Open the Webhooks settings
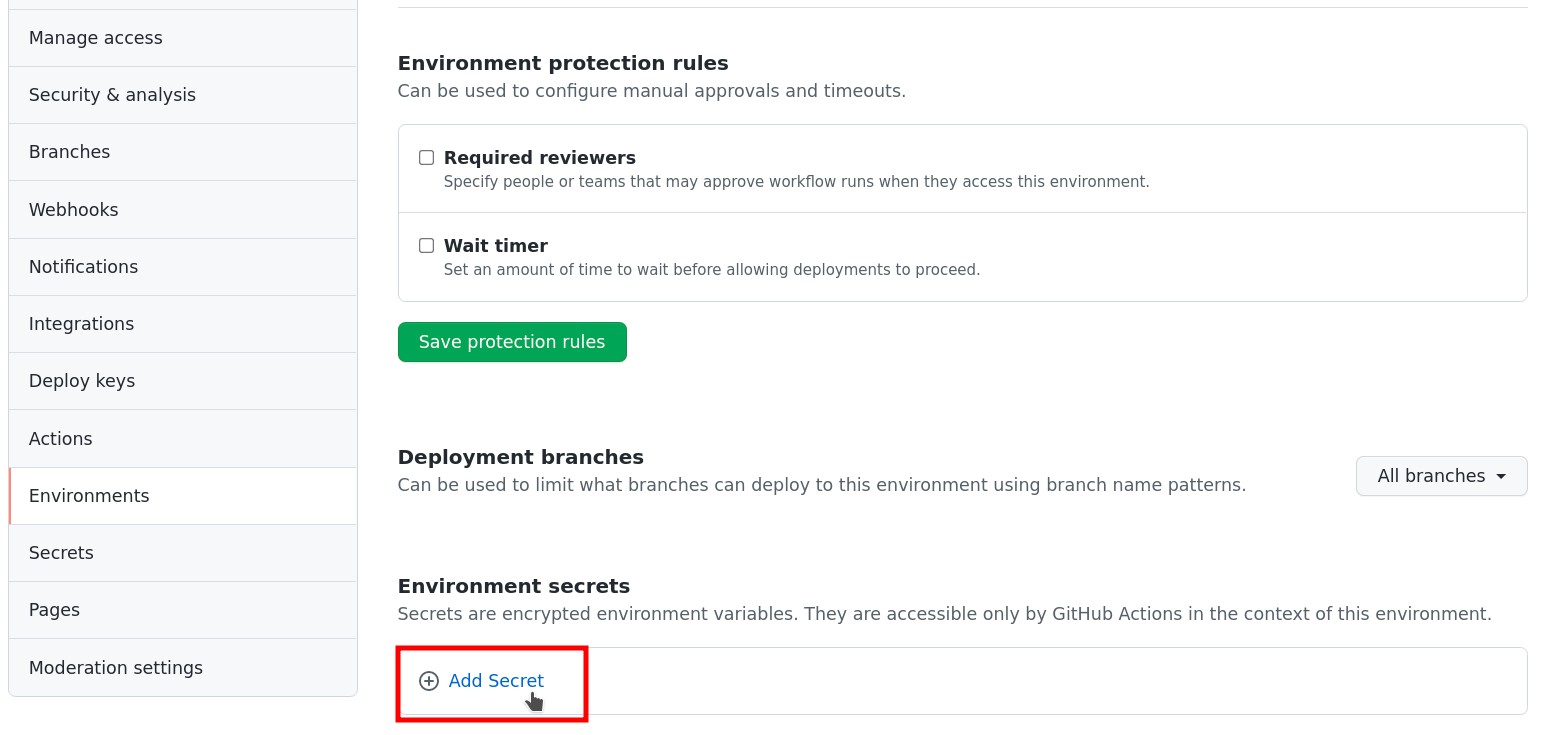Image resolution: width=1560 pixels, height=735 pixels. point(73,209)
